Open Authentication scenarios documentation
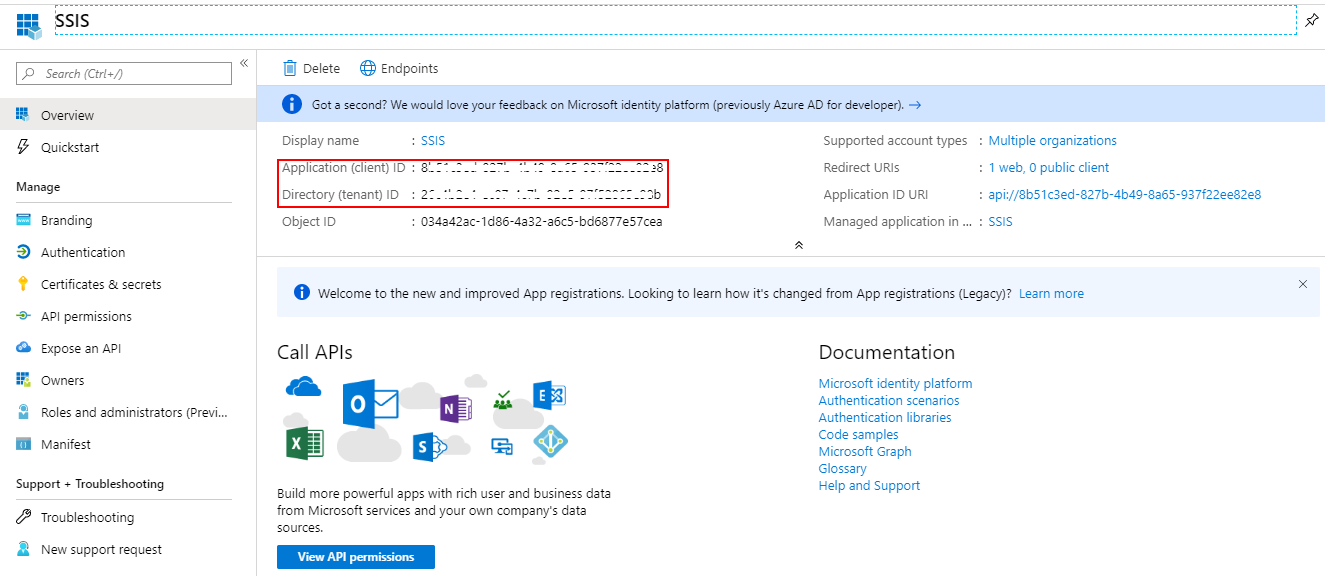Screen dimensions: 1325x576 [889, 401]
